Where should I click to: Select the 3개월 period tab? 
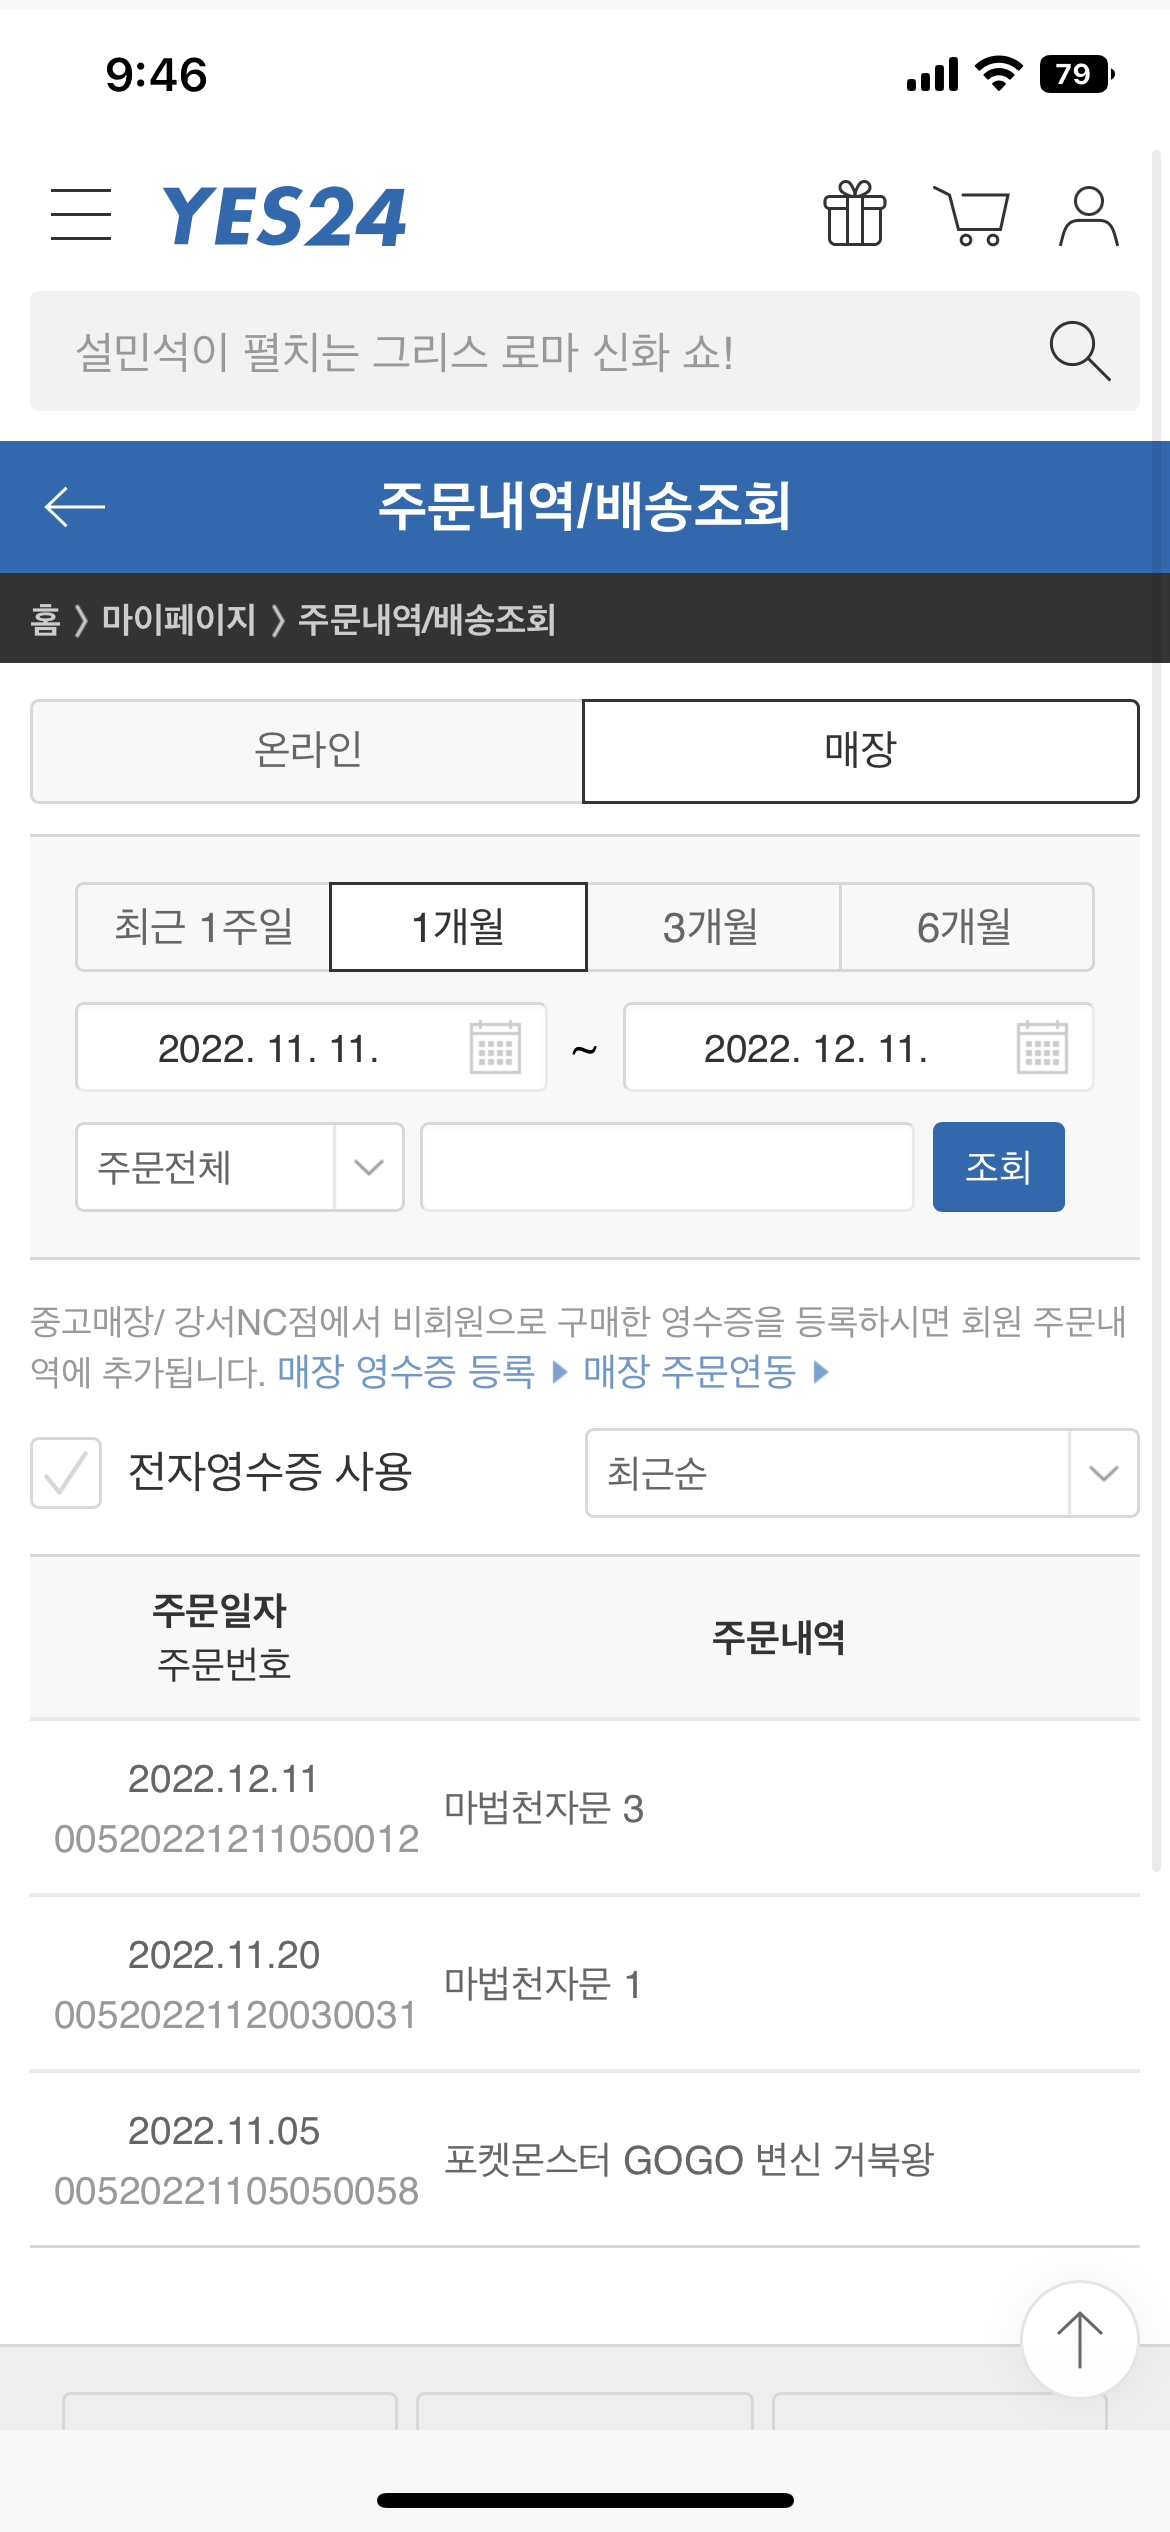[712, 927]
